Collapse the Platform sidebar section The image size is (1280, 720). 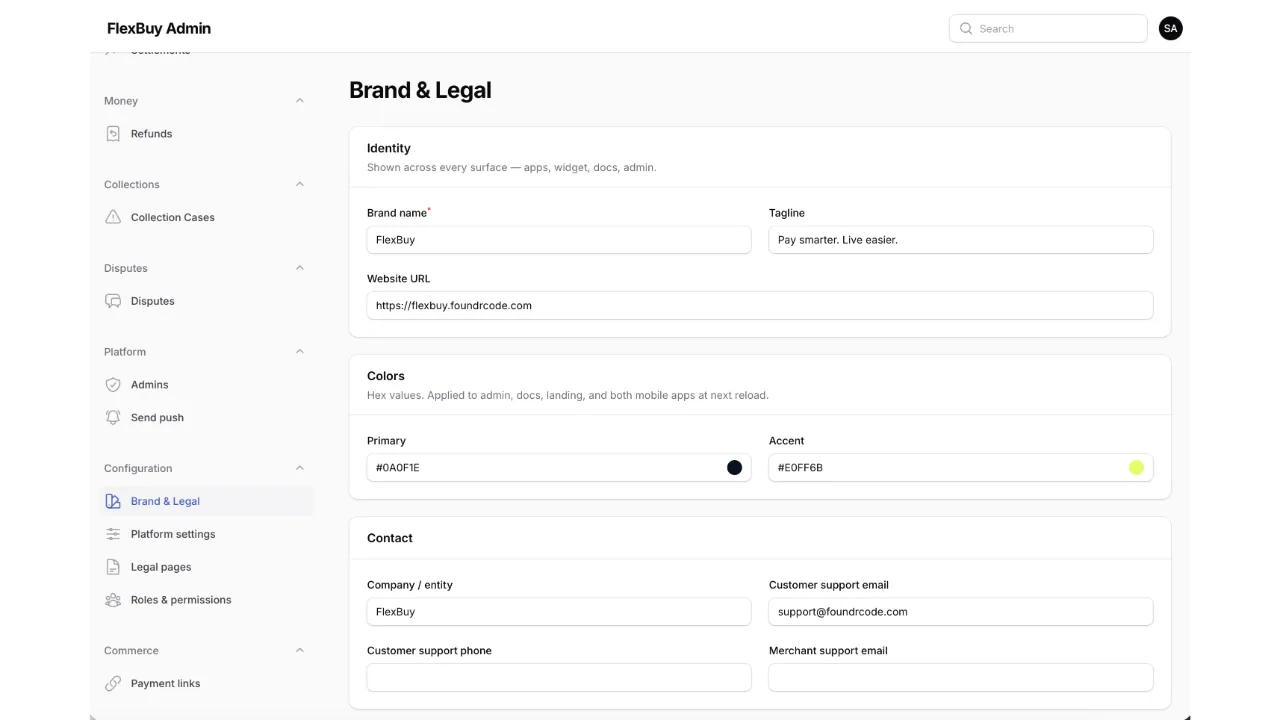[299, 352]
